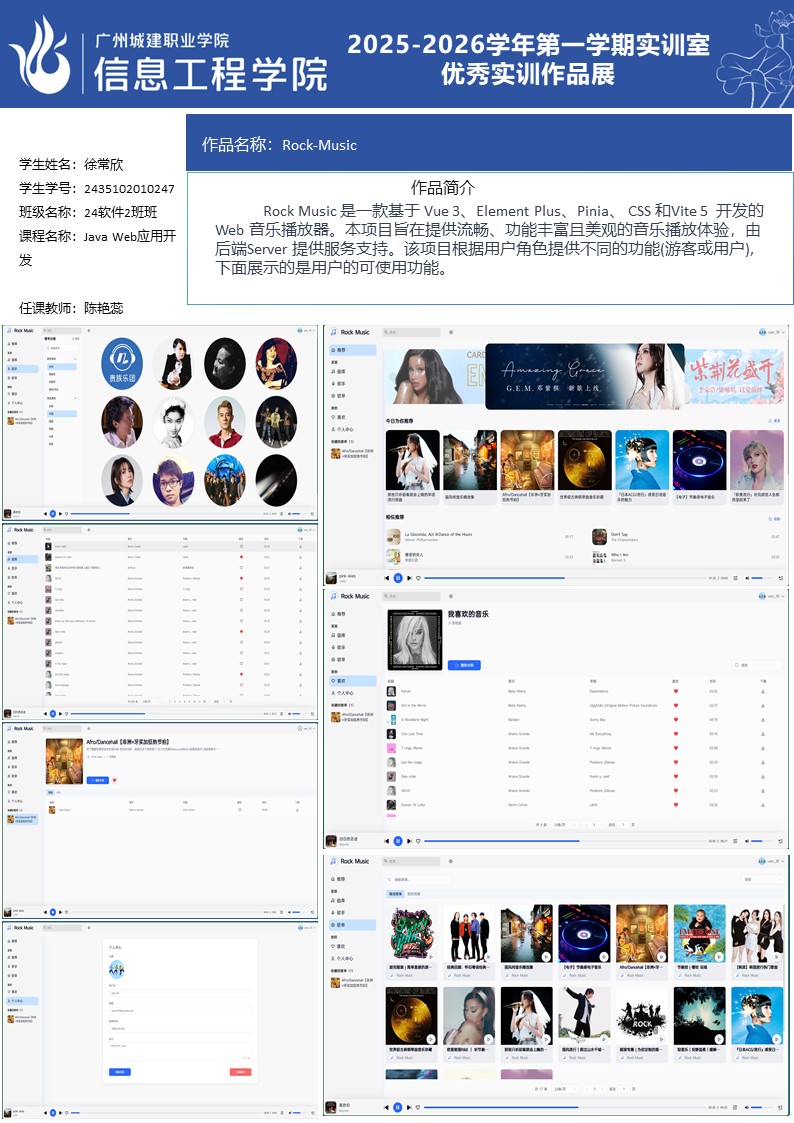Click the settings gear beside recommendations search box

(451, 332)
